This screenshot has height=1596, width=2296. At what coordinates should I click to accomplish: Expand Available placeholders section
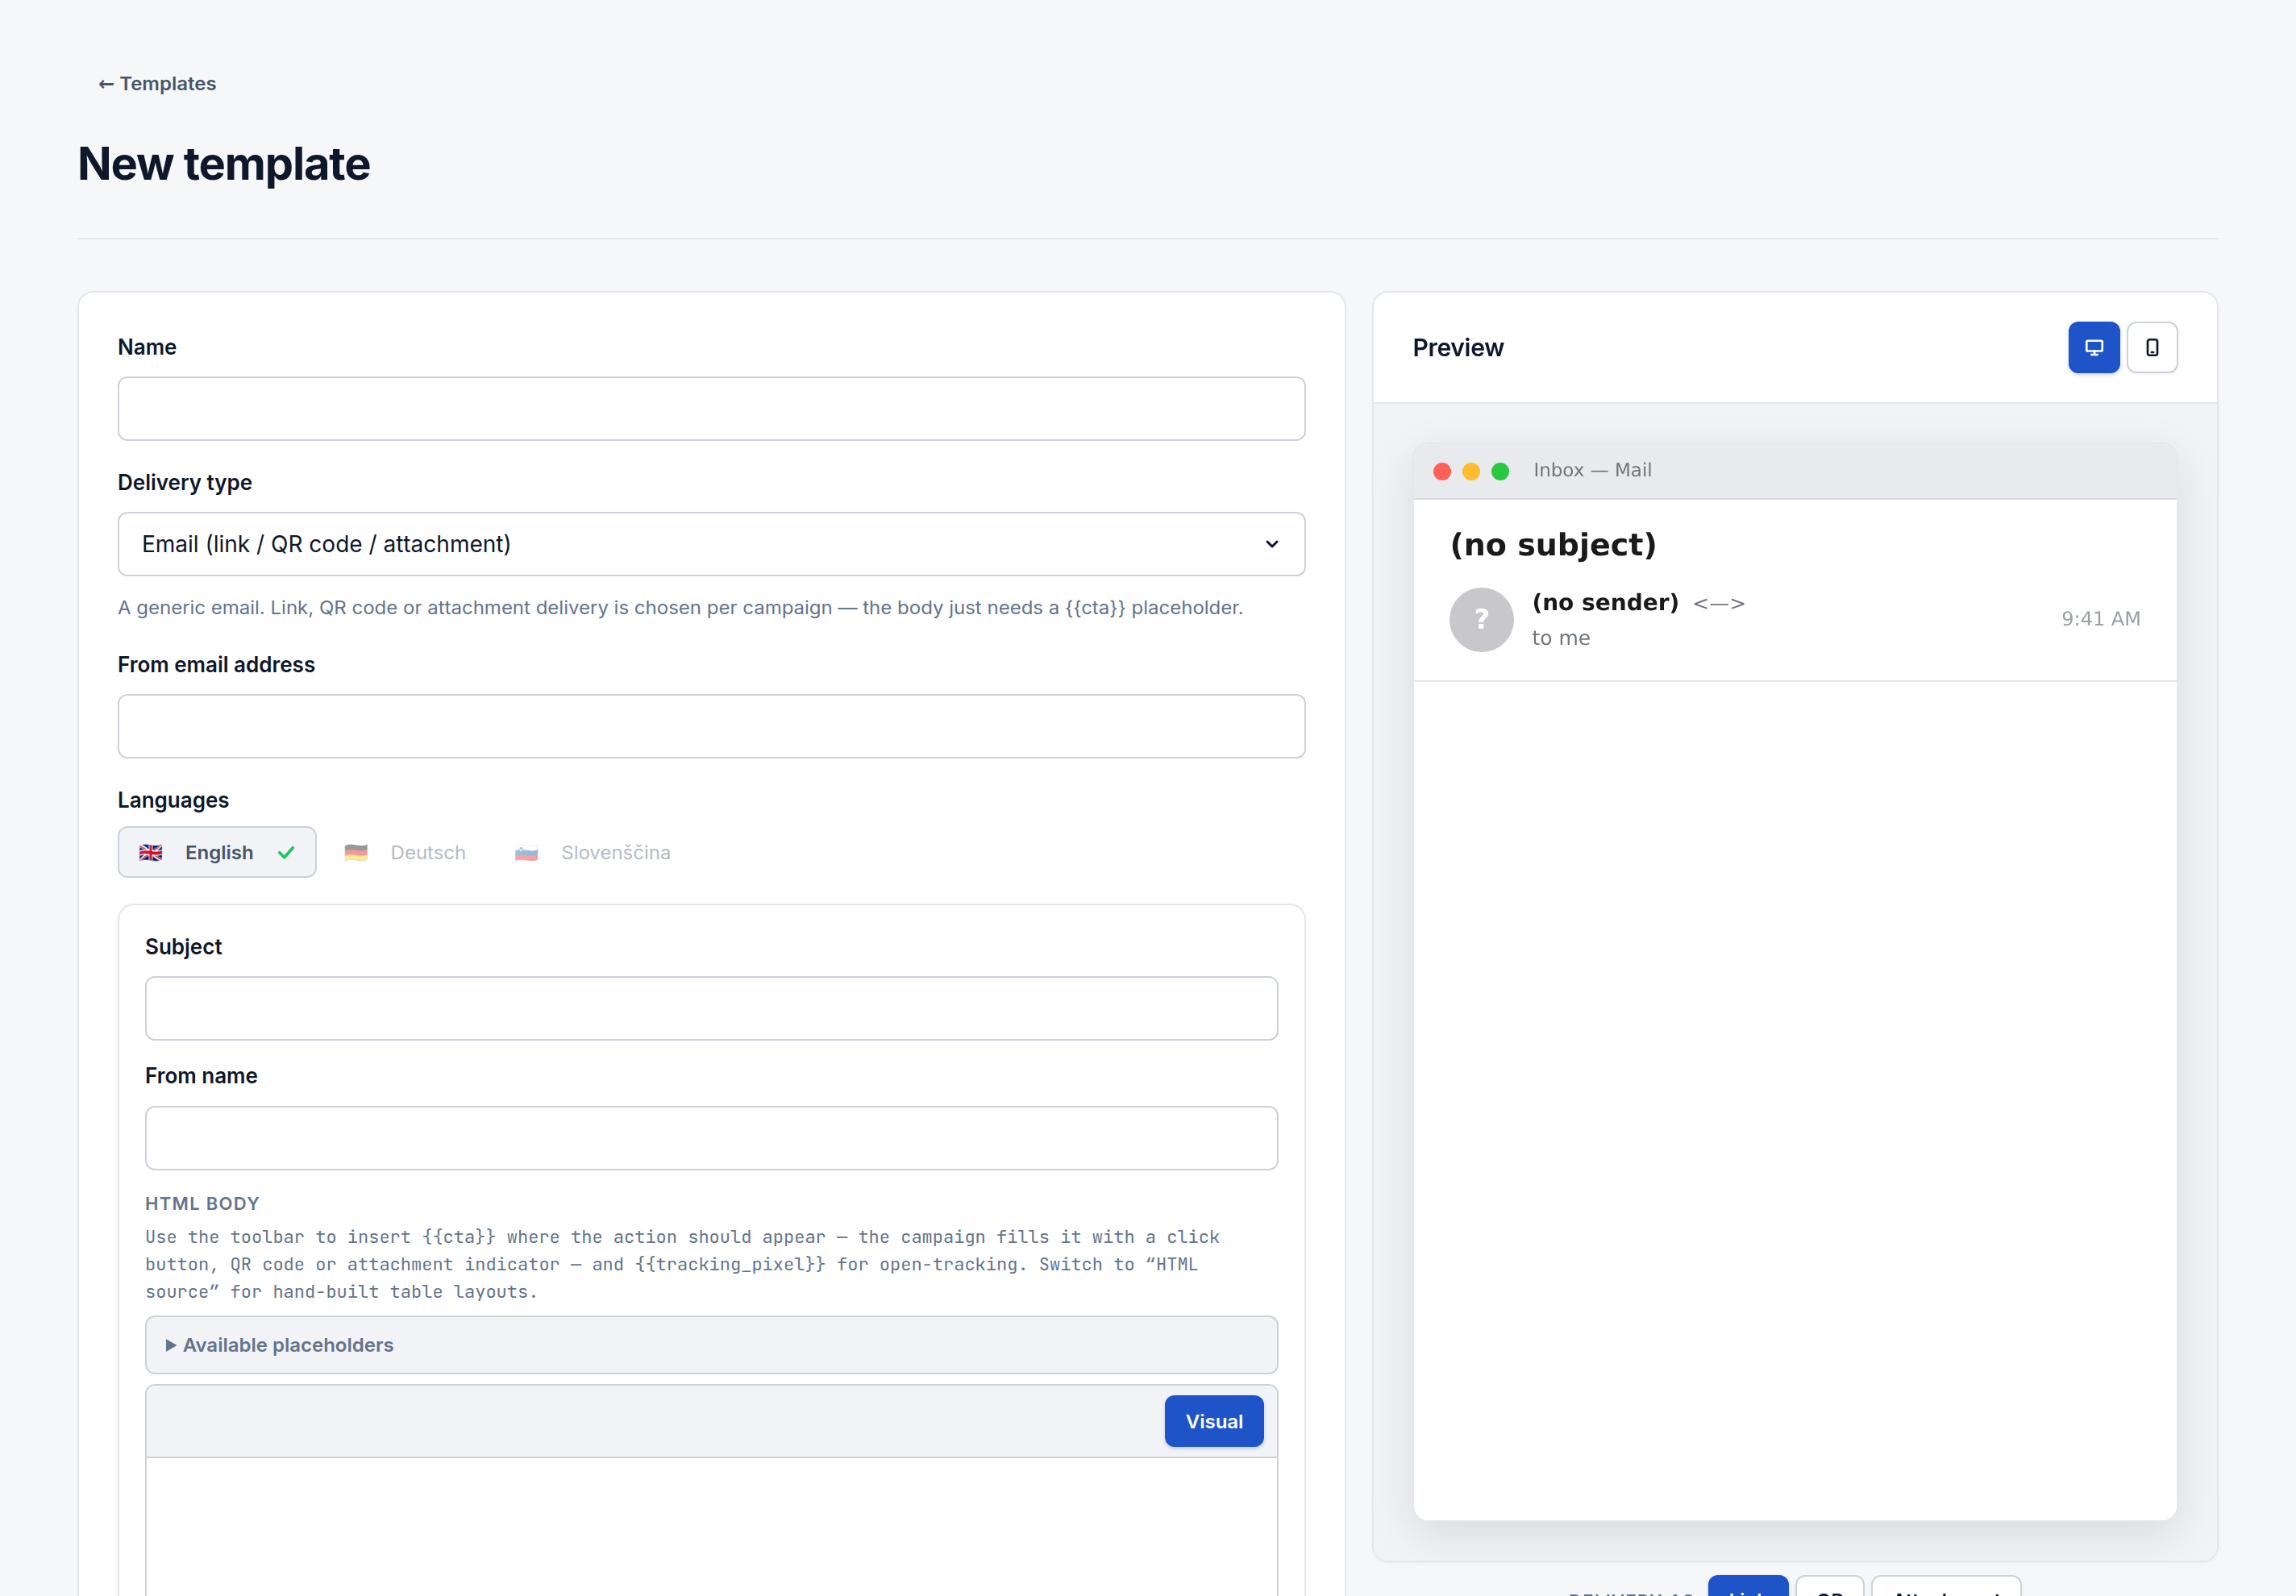pyautogui.click(x=711, y=1345)
